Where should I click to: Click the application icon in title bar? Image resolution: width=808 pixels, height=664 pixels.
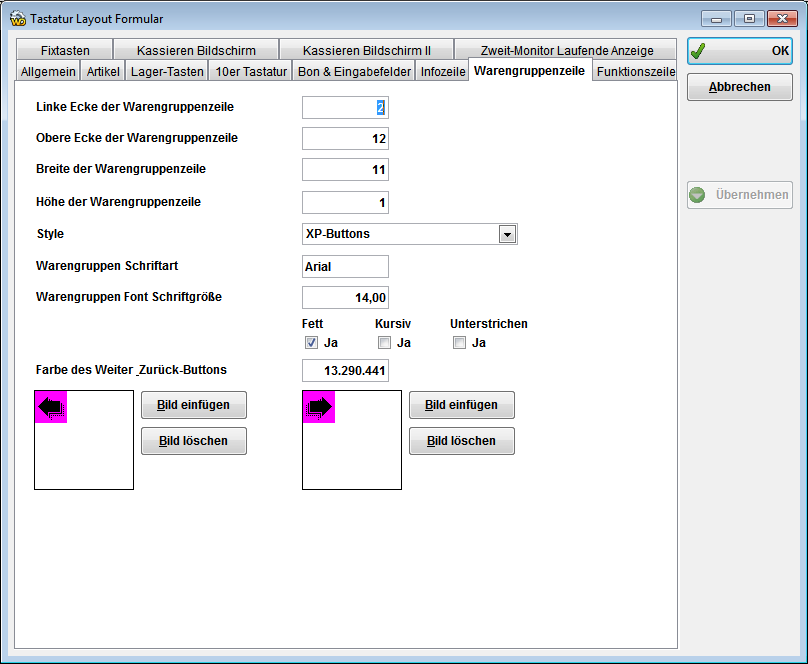click(18, 19)
